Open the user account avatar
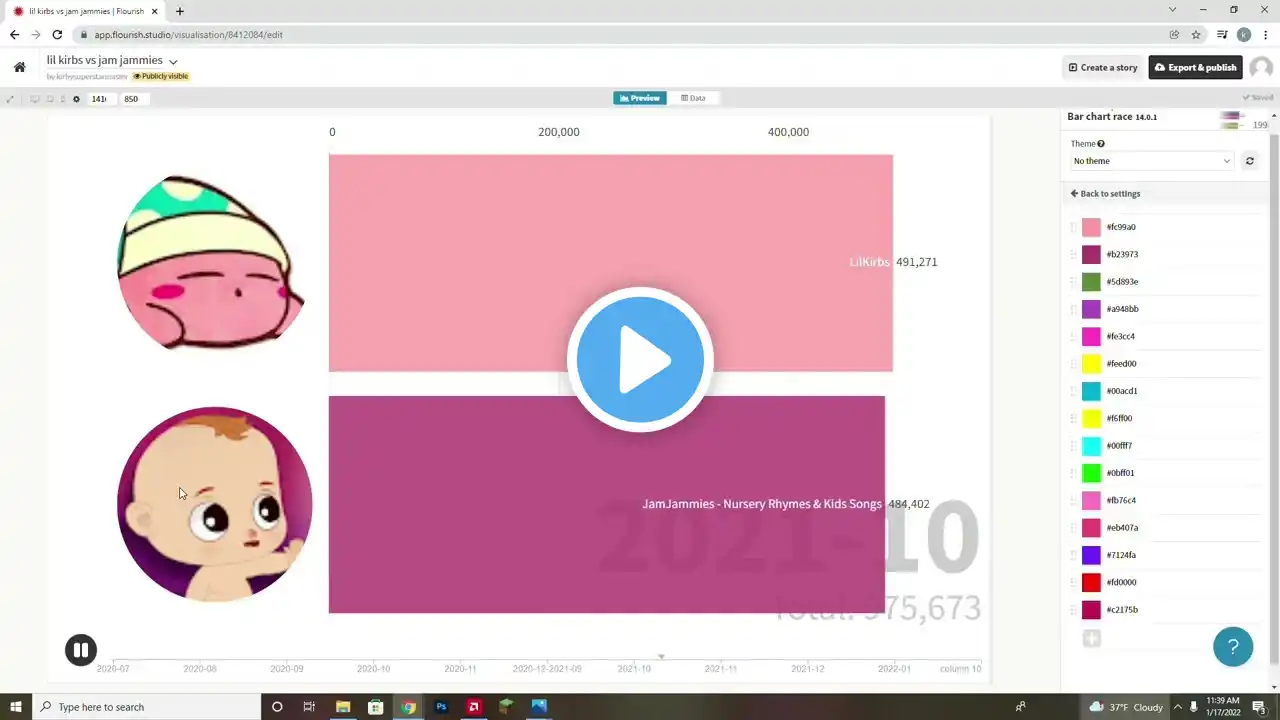The height and width of the screenshot is (720, 1280). tap(1261, 67)
